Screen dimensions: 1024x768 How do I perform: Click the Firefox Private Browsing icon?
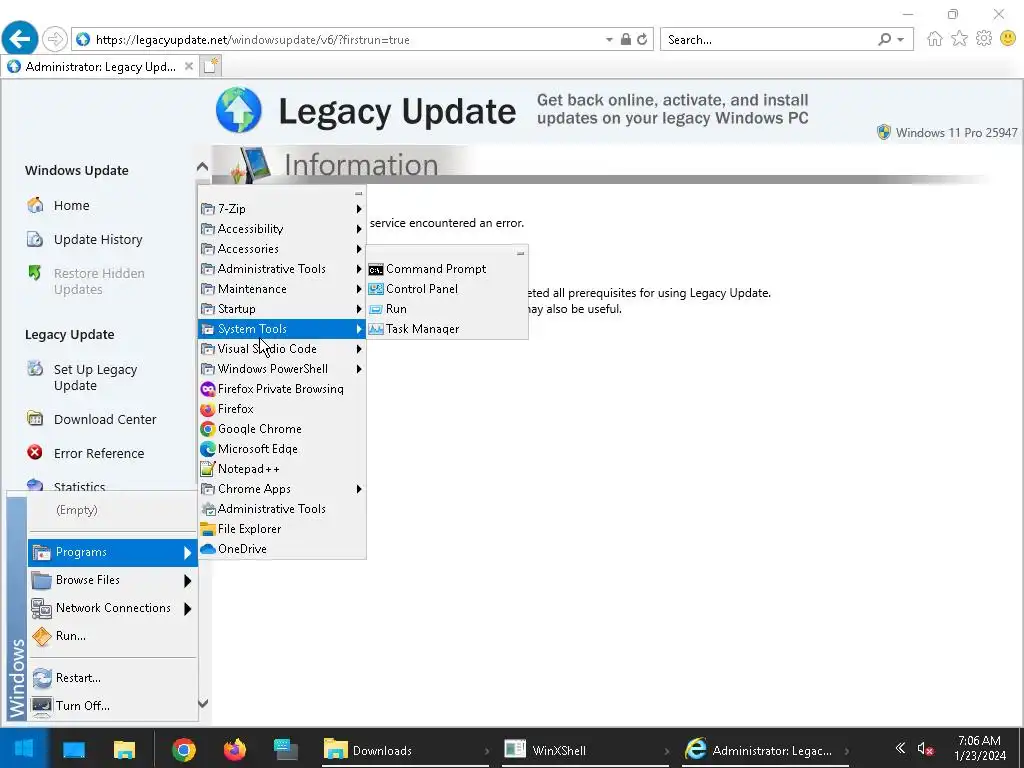[x=208, y=389]
